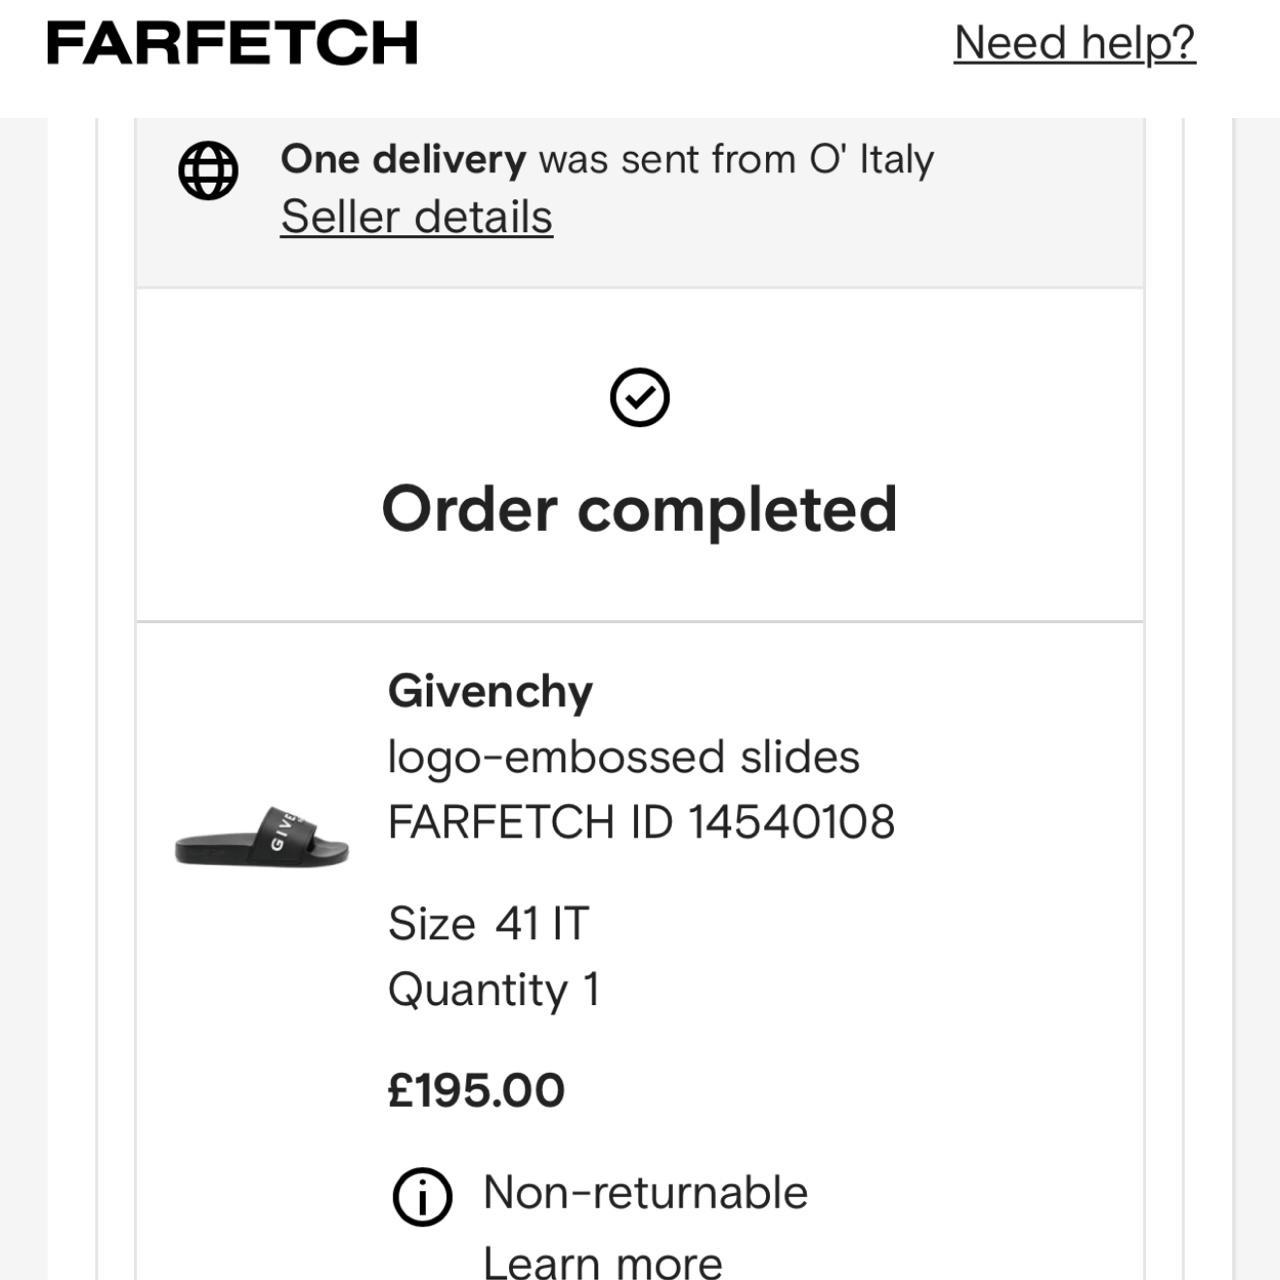Select the £195.00 price
Screen dimensions: 1280x1280
476,1090
